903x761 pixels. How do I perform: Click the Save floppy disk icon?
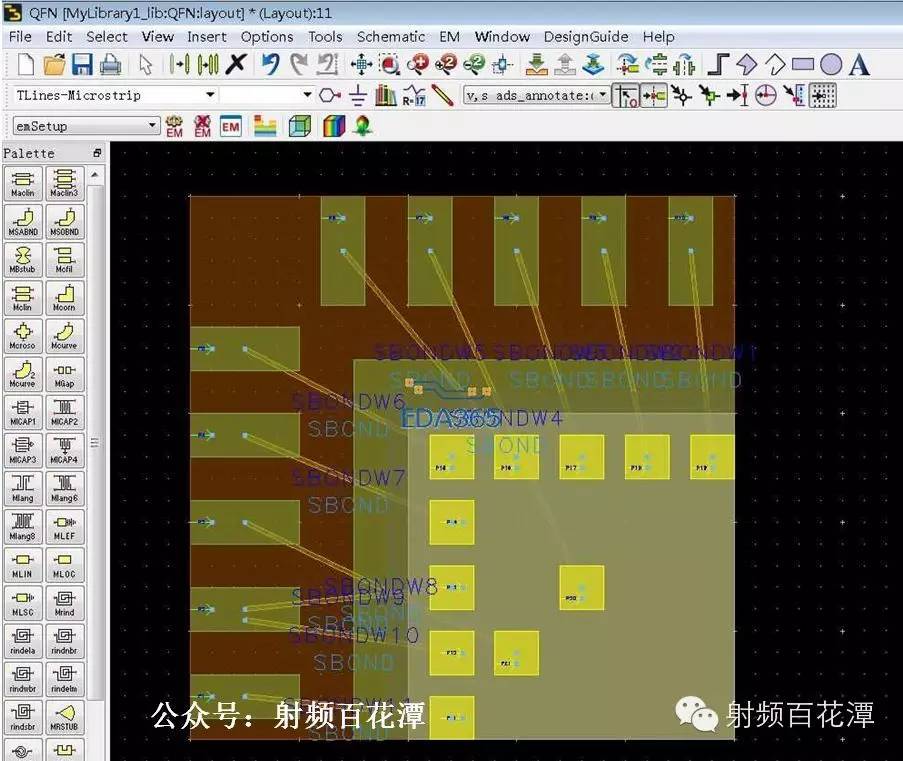[82, 64]
